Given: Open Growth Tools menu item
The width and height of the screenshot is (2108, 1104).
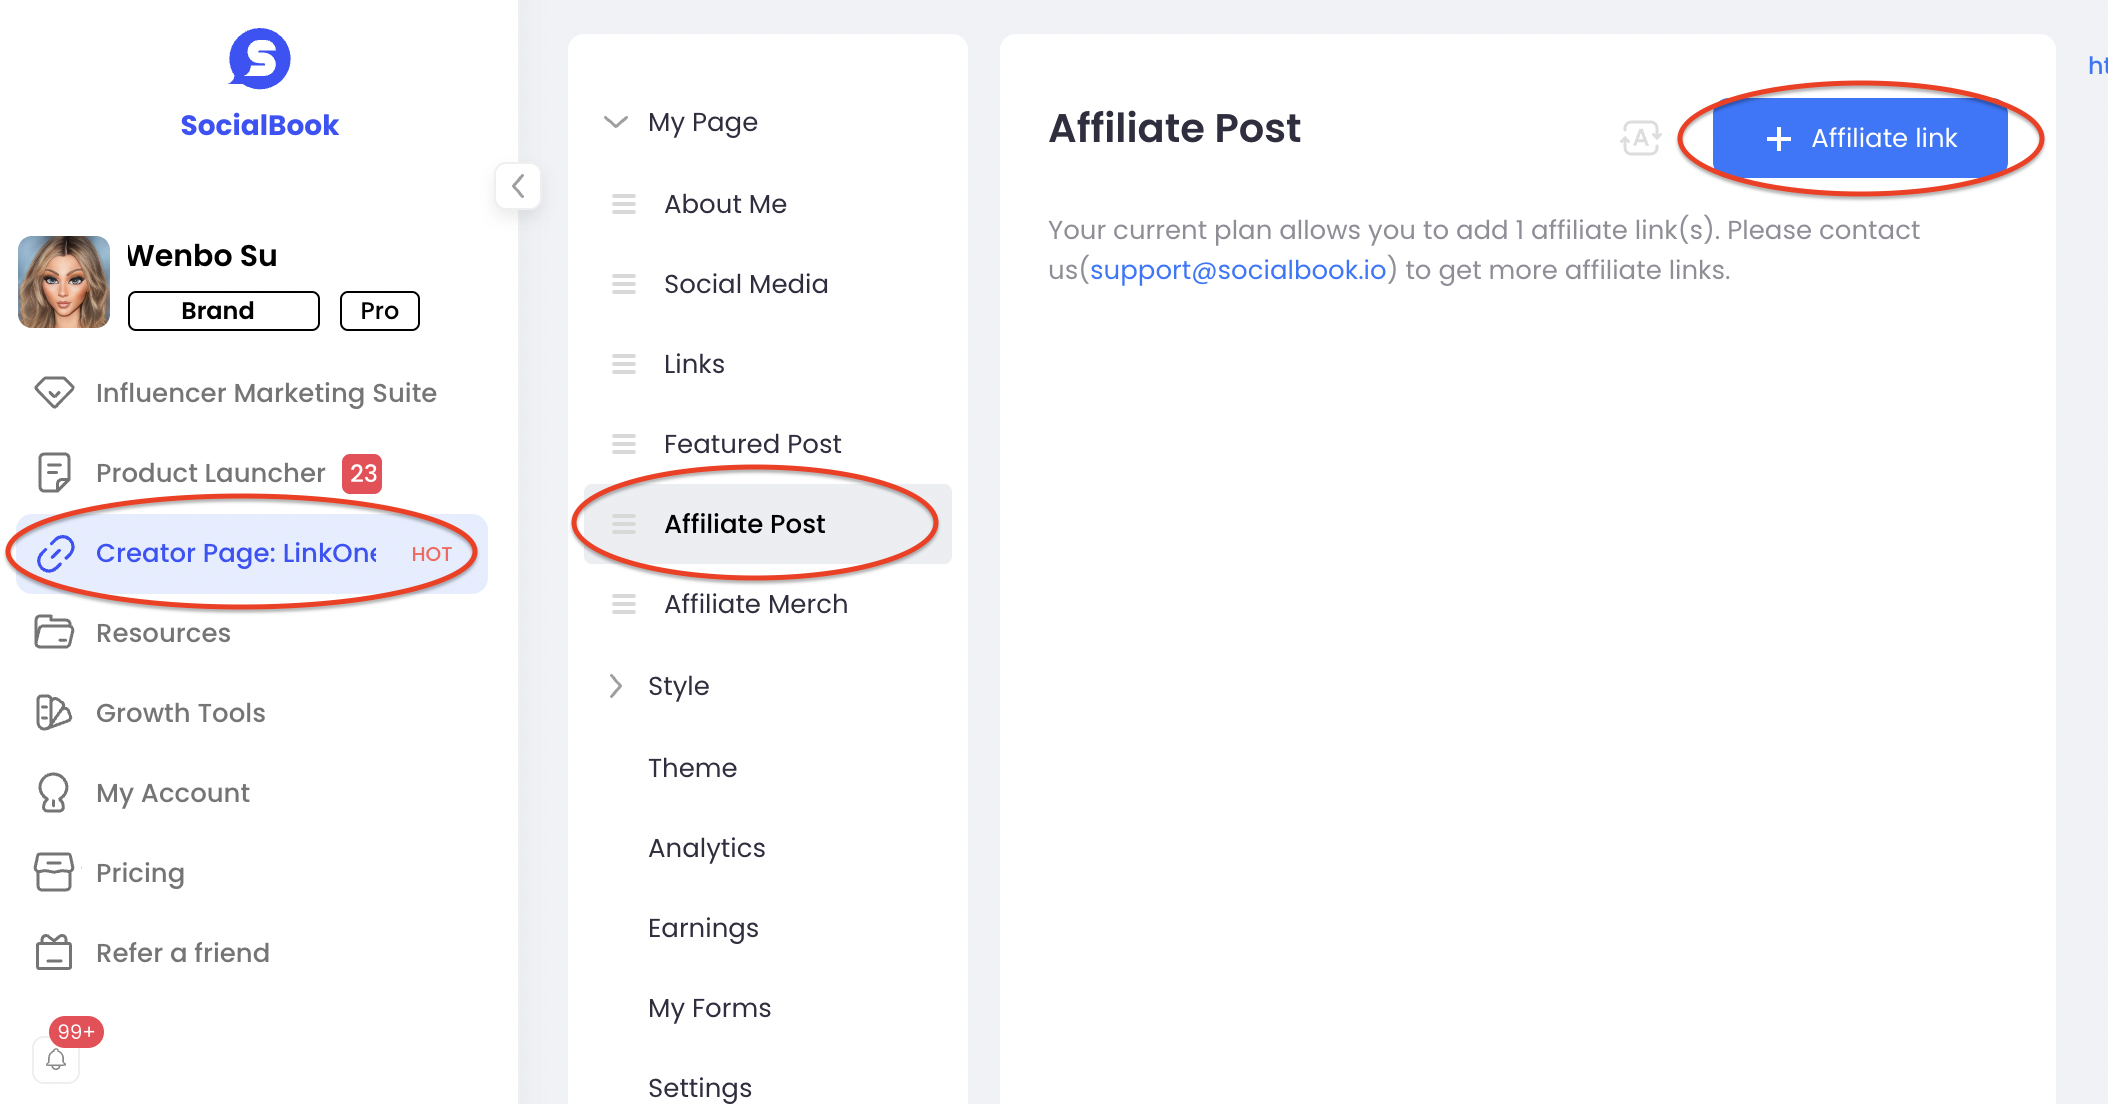Looking at the screenshot, I should (x=252, y=713).
